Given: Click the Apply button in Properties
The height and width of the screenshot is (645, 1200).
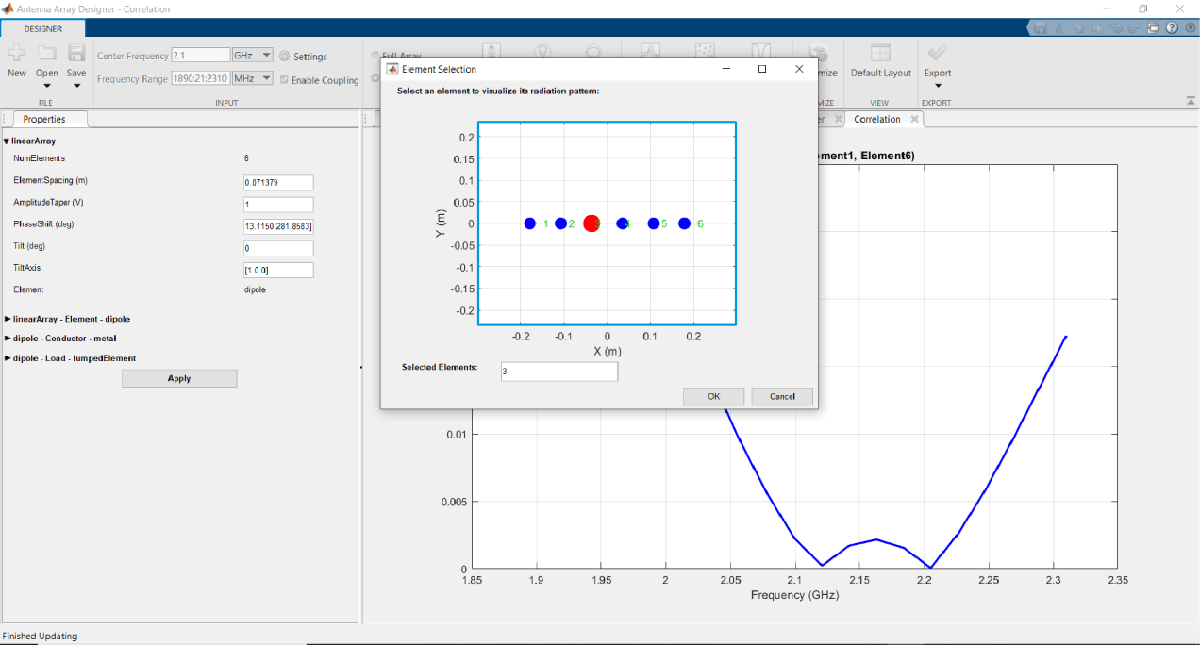Looking at the screenshot, I should coord(179,378).
